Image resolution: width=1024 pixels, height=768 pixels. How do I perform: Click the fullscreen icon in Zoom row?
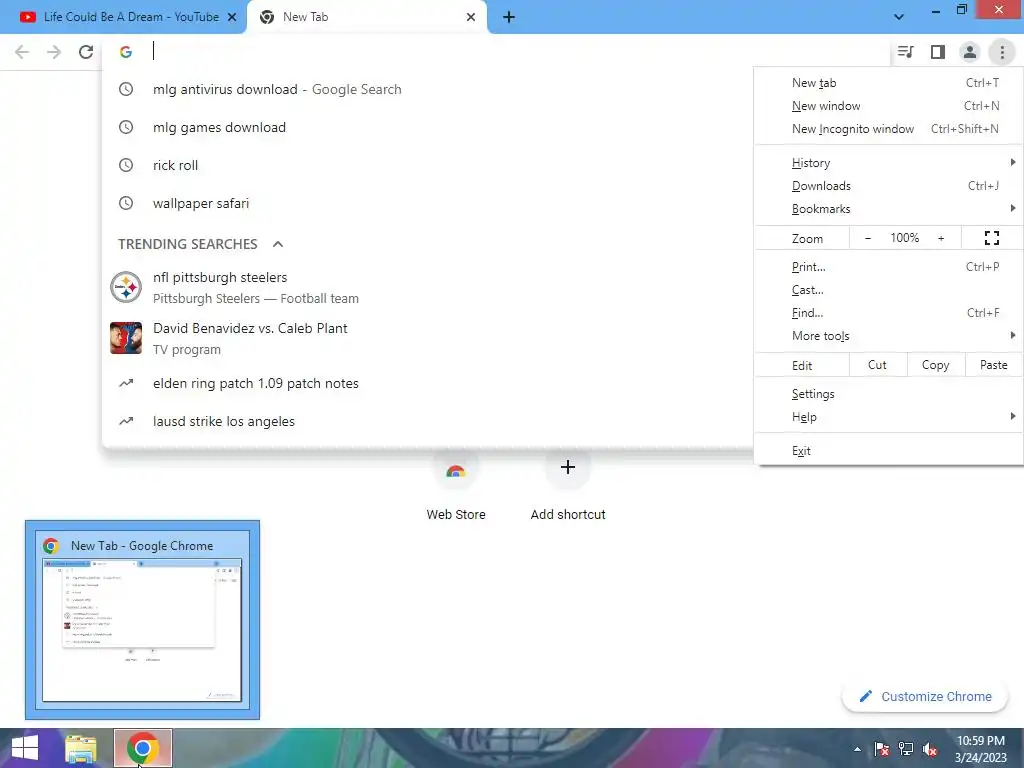991,238
